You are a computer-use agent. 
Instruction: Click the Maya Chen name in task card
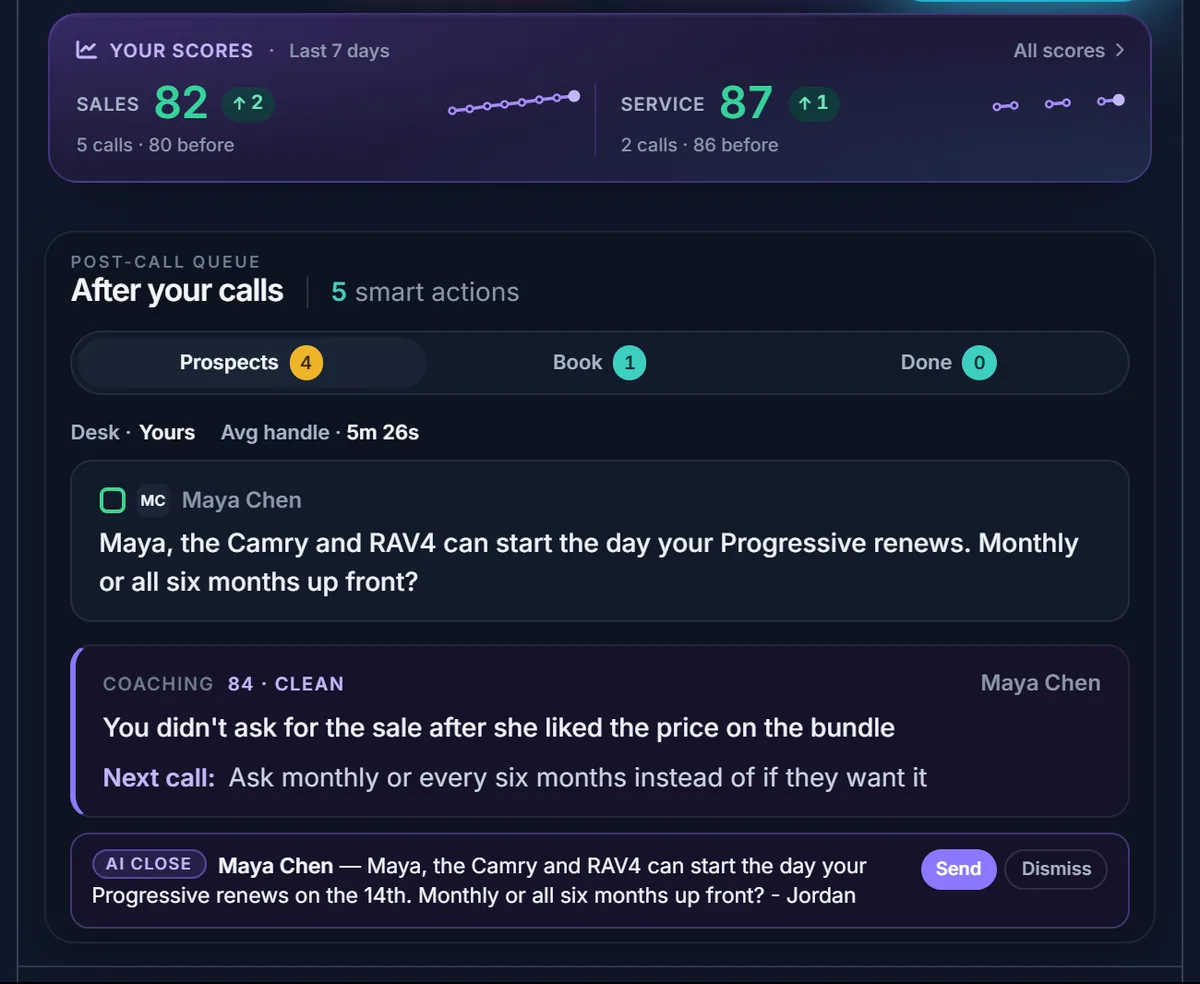click(241, 500)
